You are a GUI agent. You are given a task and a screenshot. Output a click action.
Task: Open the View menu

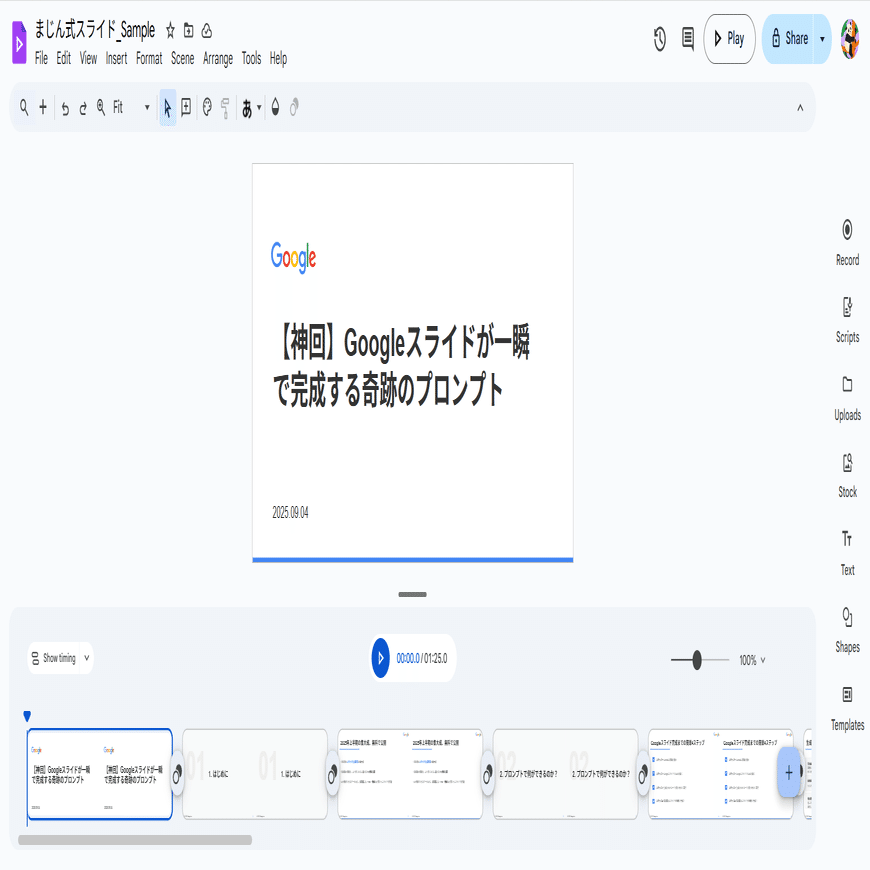point(88,58)
